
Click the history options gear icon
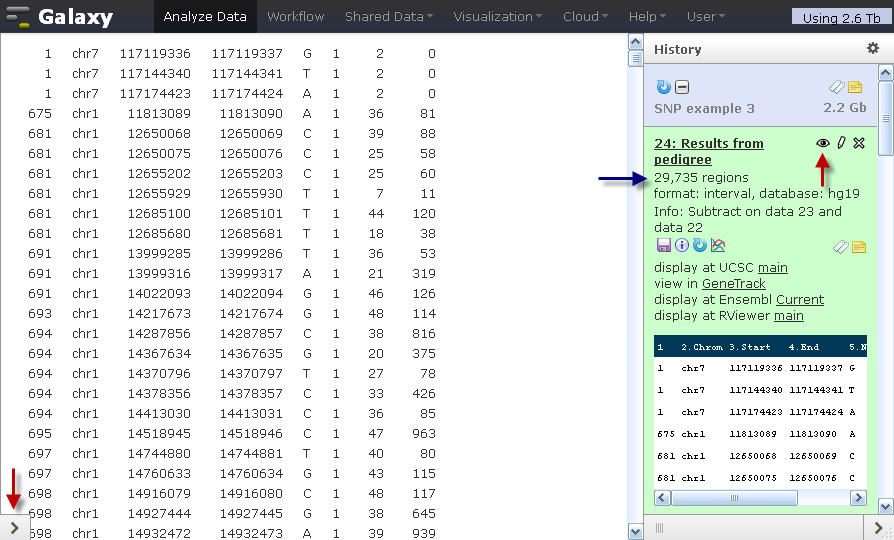click(x=872, y=48)
